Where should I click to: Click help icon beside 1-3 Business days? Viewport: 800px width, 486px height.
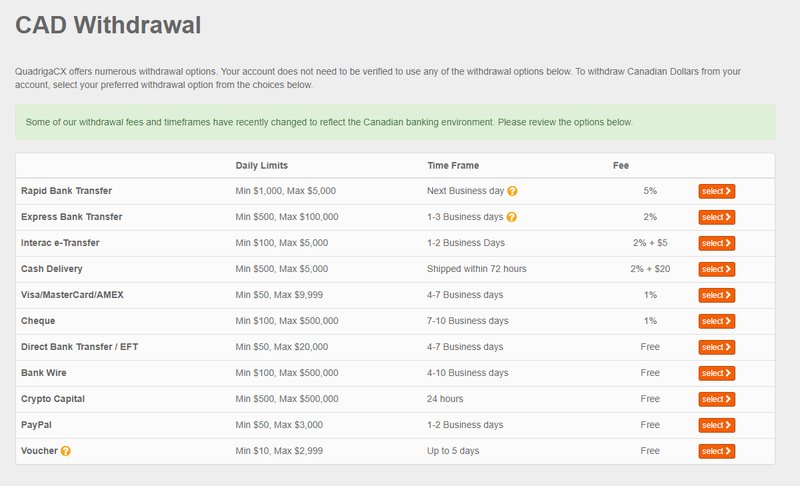(x=512, y=217)
